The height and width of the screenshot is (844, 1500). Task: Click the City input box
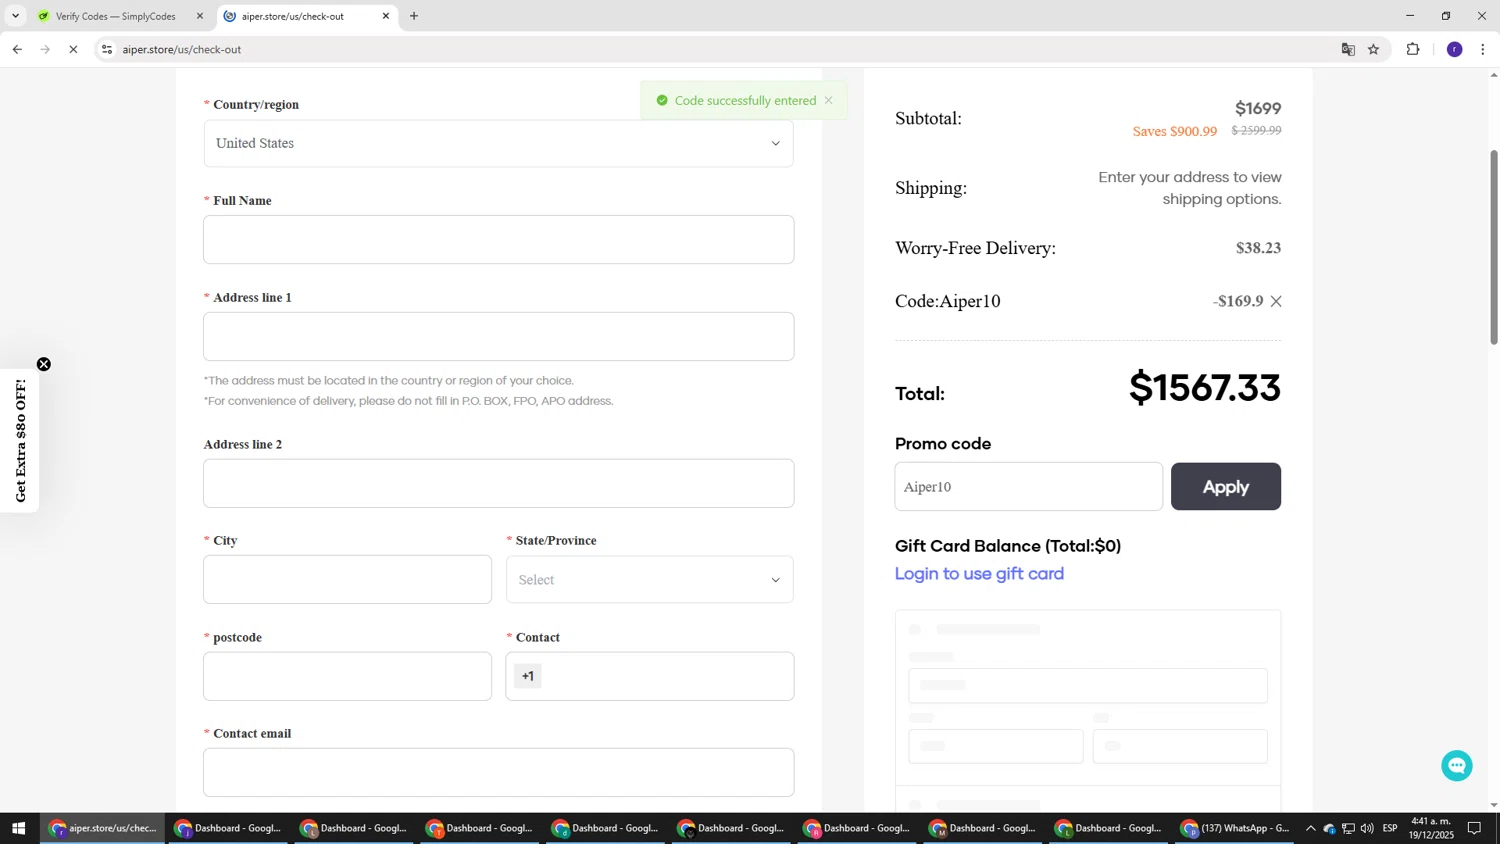[347, 580]
